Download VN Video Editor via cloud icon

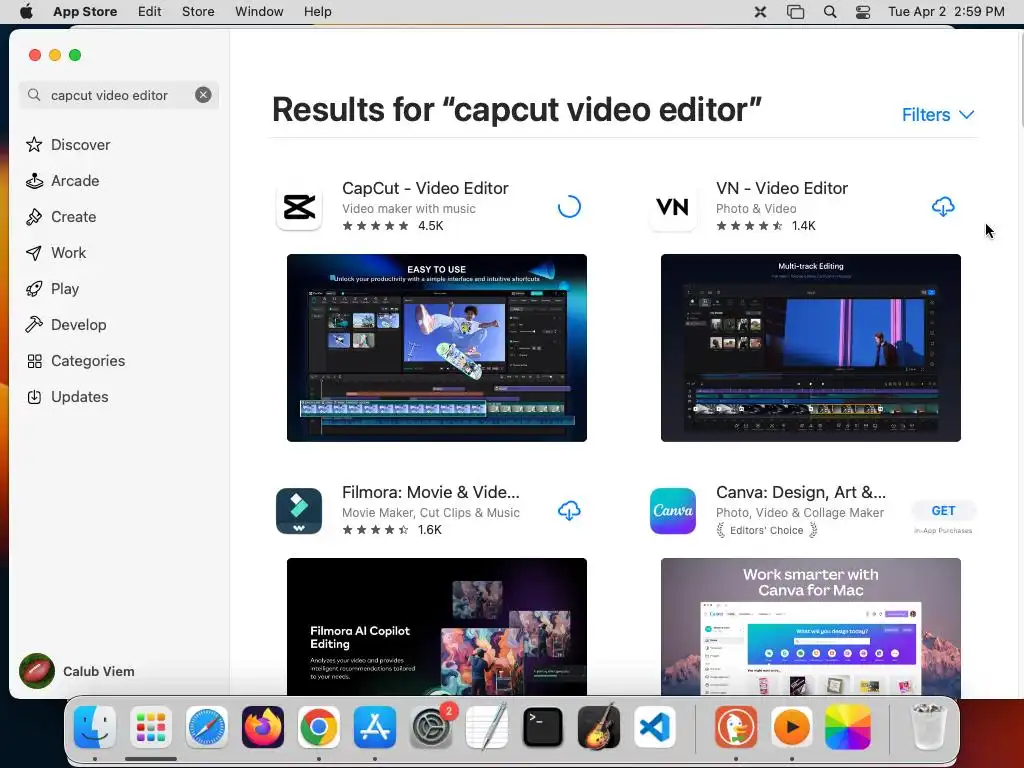click(x=943, y=207)
